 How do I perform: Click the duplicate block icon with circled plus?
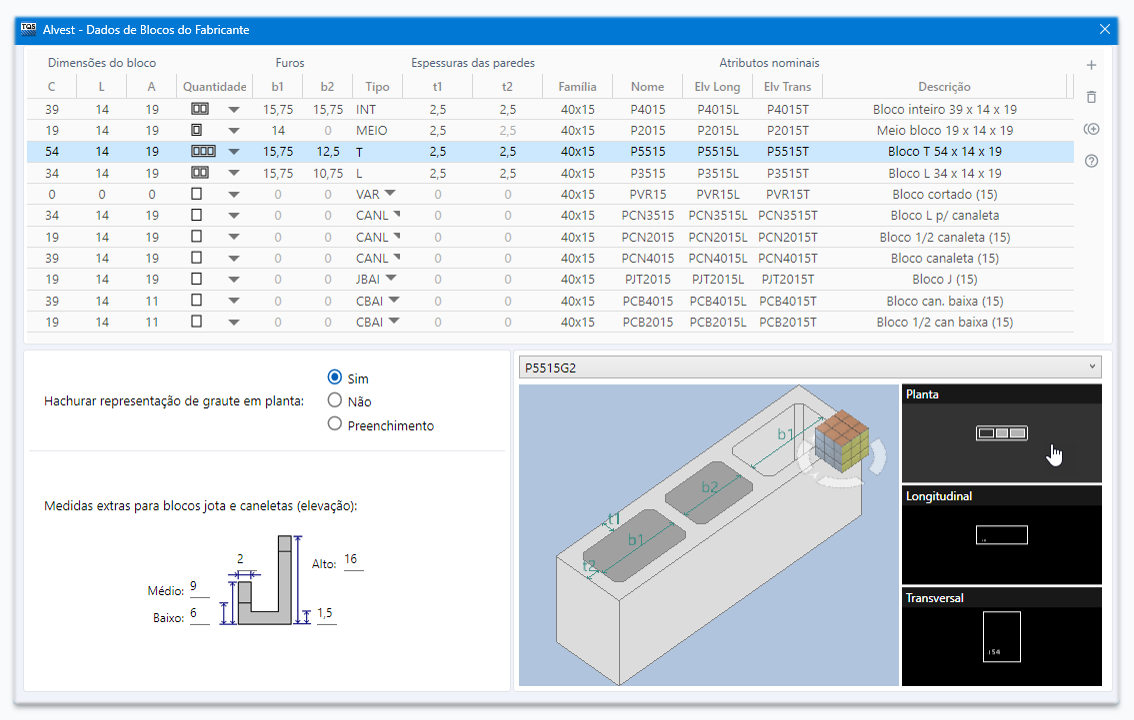(1091, 129)
